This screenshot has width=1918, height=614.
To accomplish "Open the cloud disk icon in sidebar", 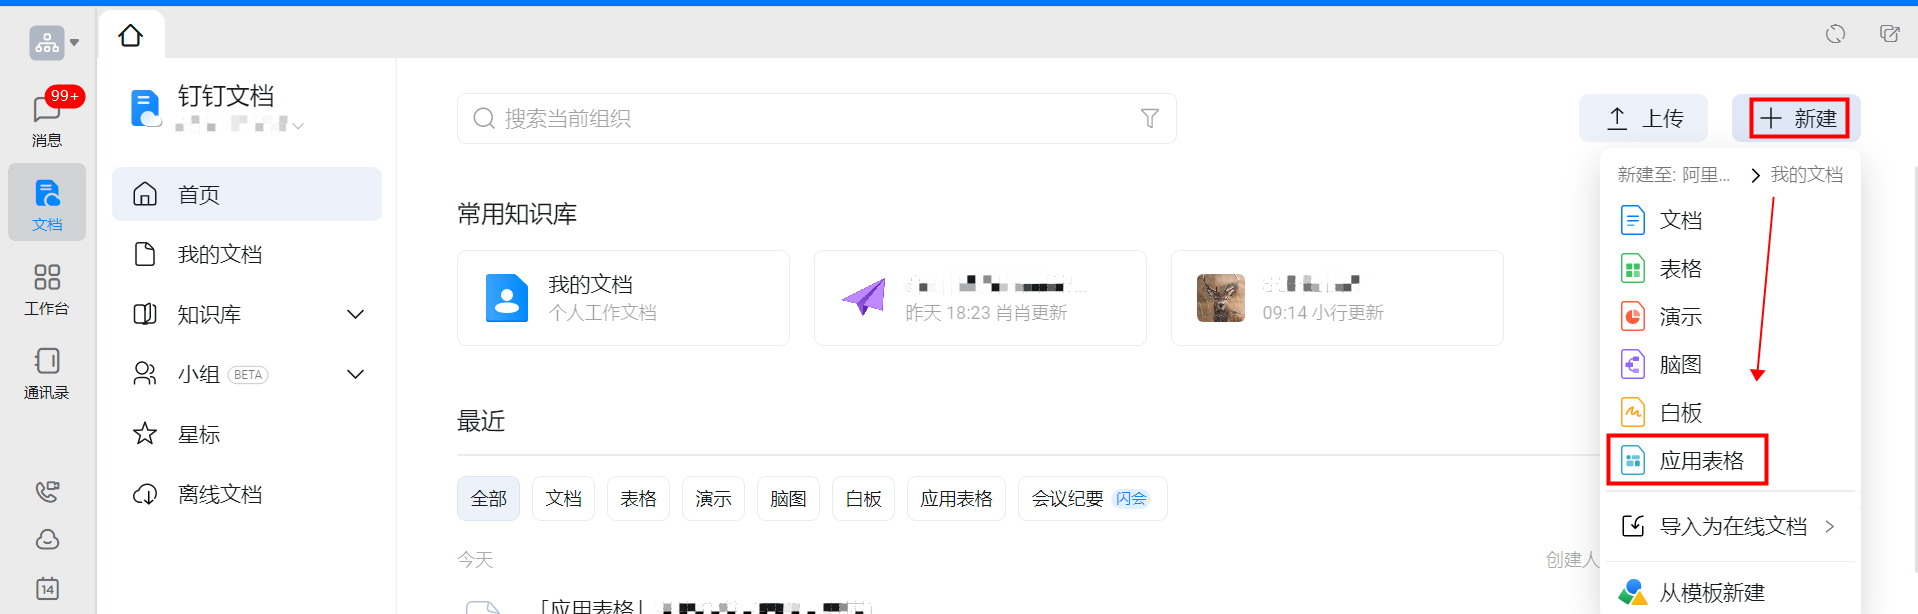I will pyautogui.click(x=47, y=540).
